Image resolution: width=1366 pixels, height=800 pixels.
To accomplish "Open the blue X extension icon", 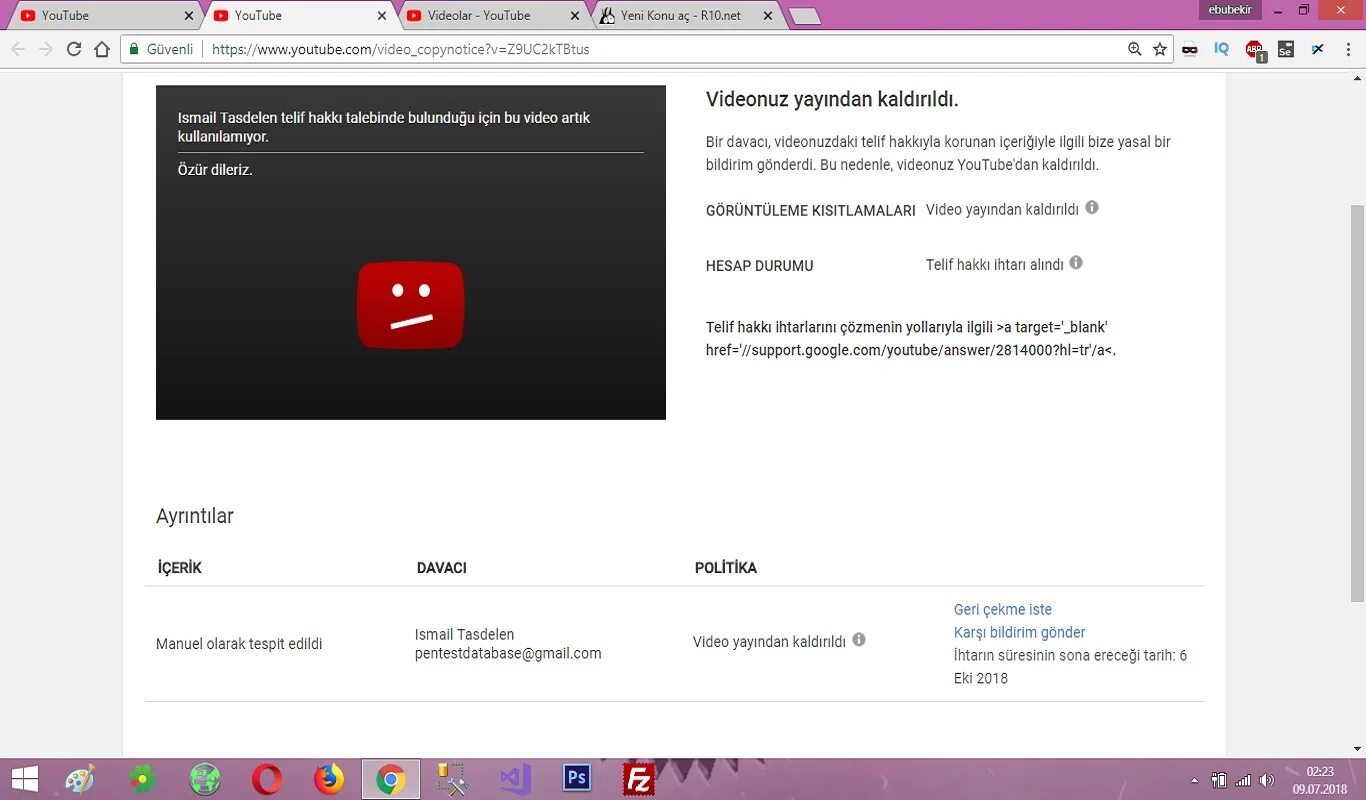I will point(1318,49).
